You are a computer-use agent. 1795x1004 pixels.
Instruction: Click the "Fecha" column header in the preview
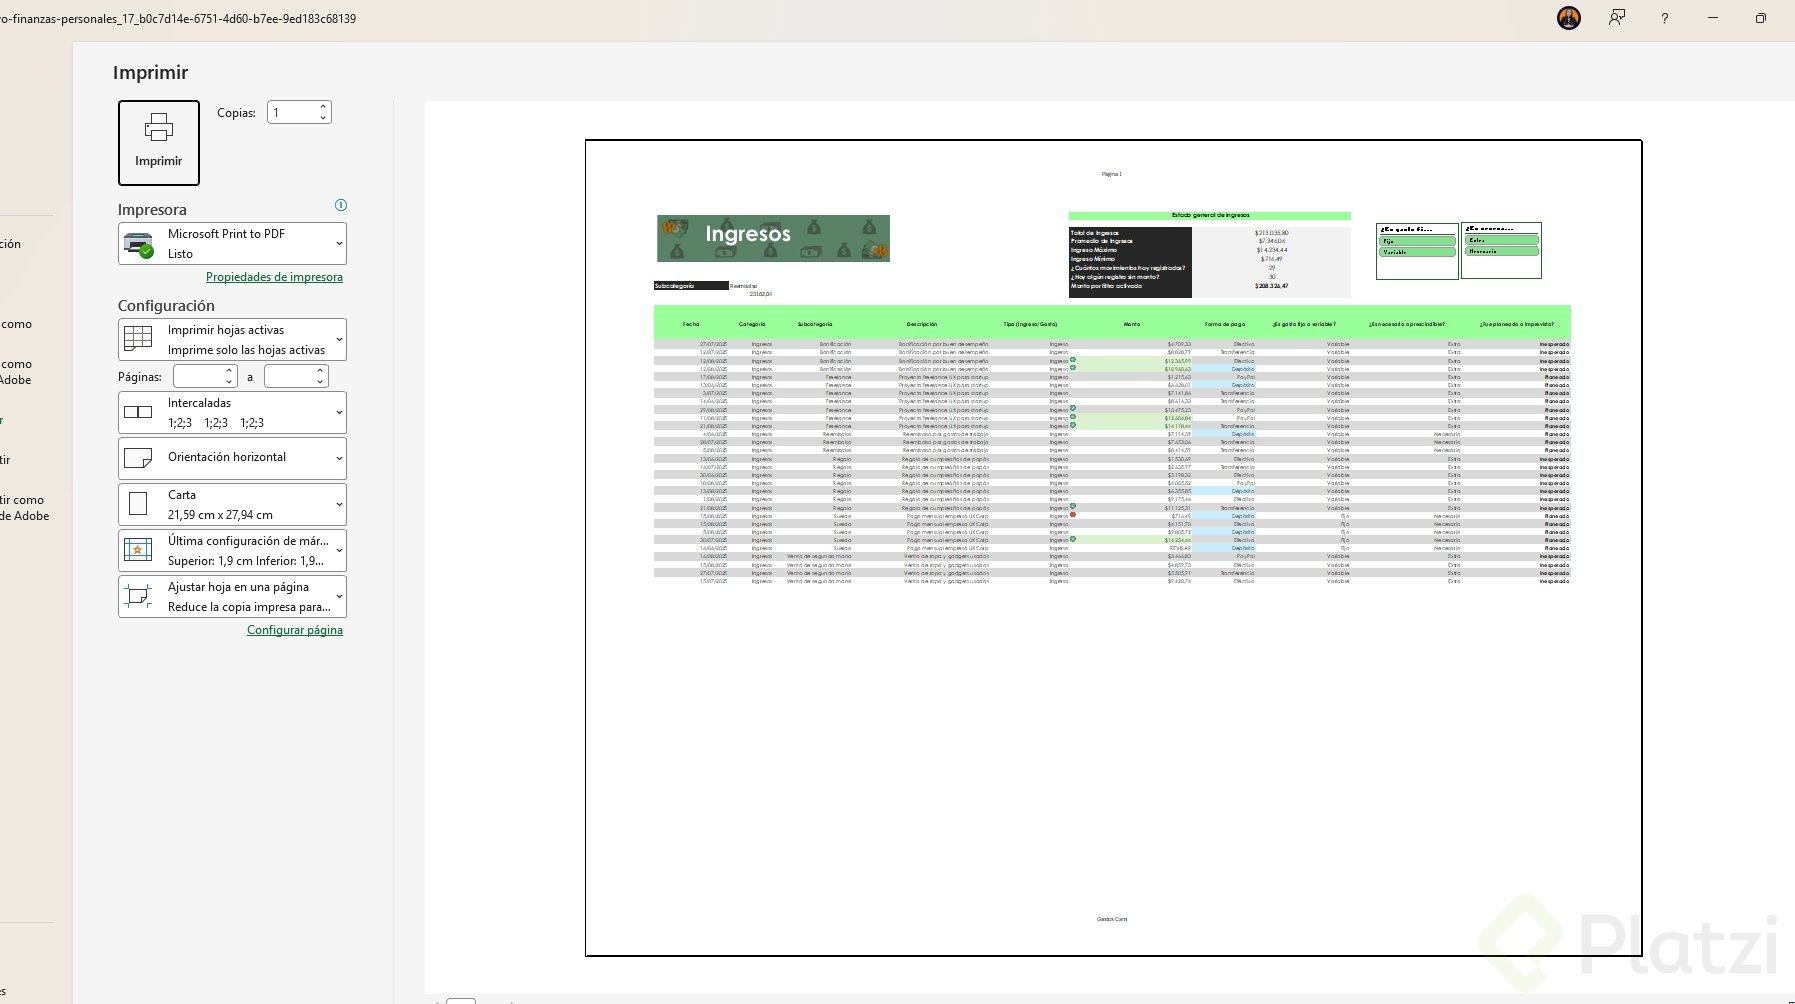click(691, 324)
